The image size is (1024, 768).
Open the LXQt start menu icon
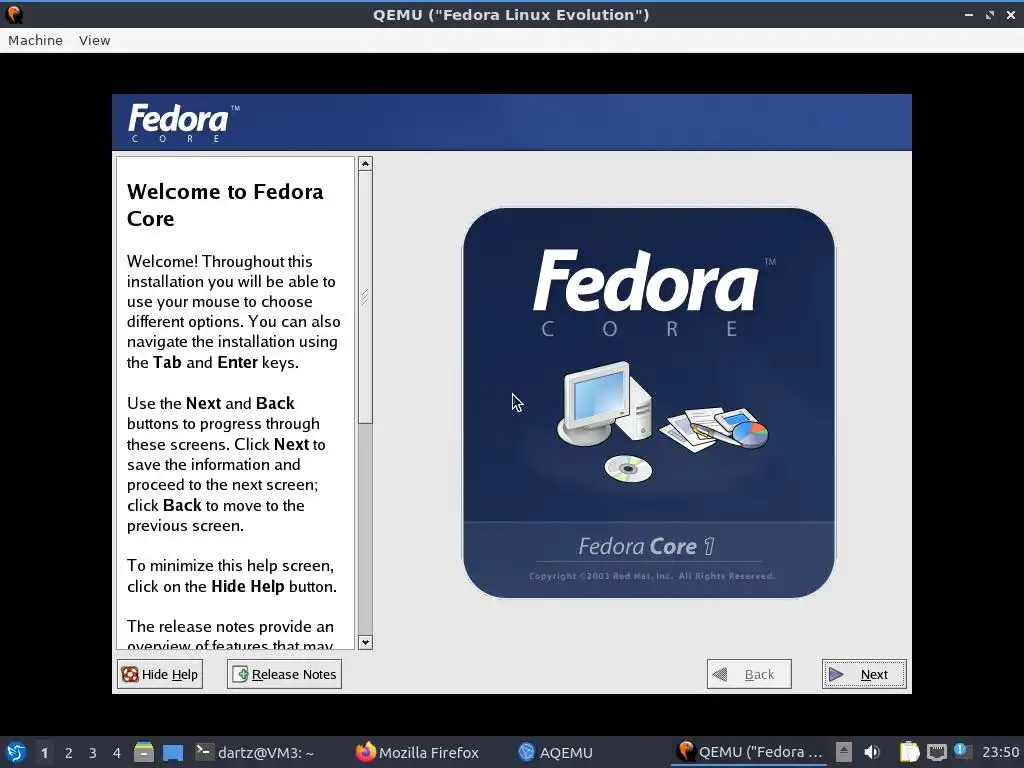point(16,752)
